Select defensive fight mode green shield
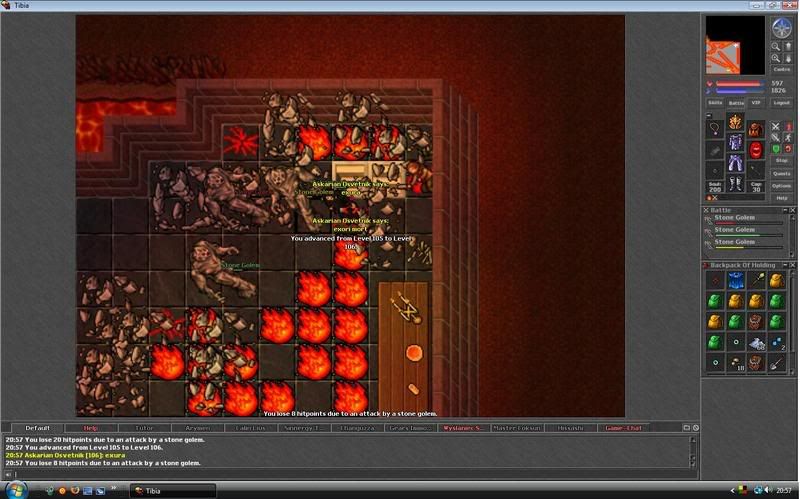 click(776, 149)
